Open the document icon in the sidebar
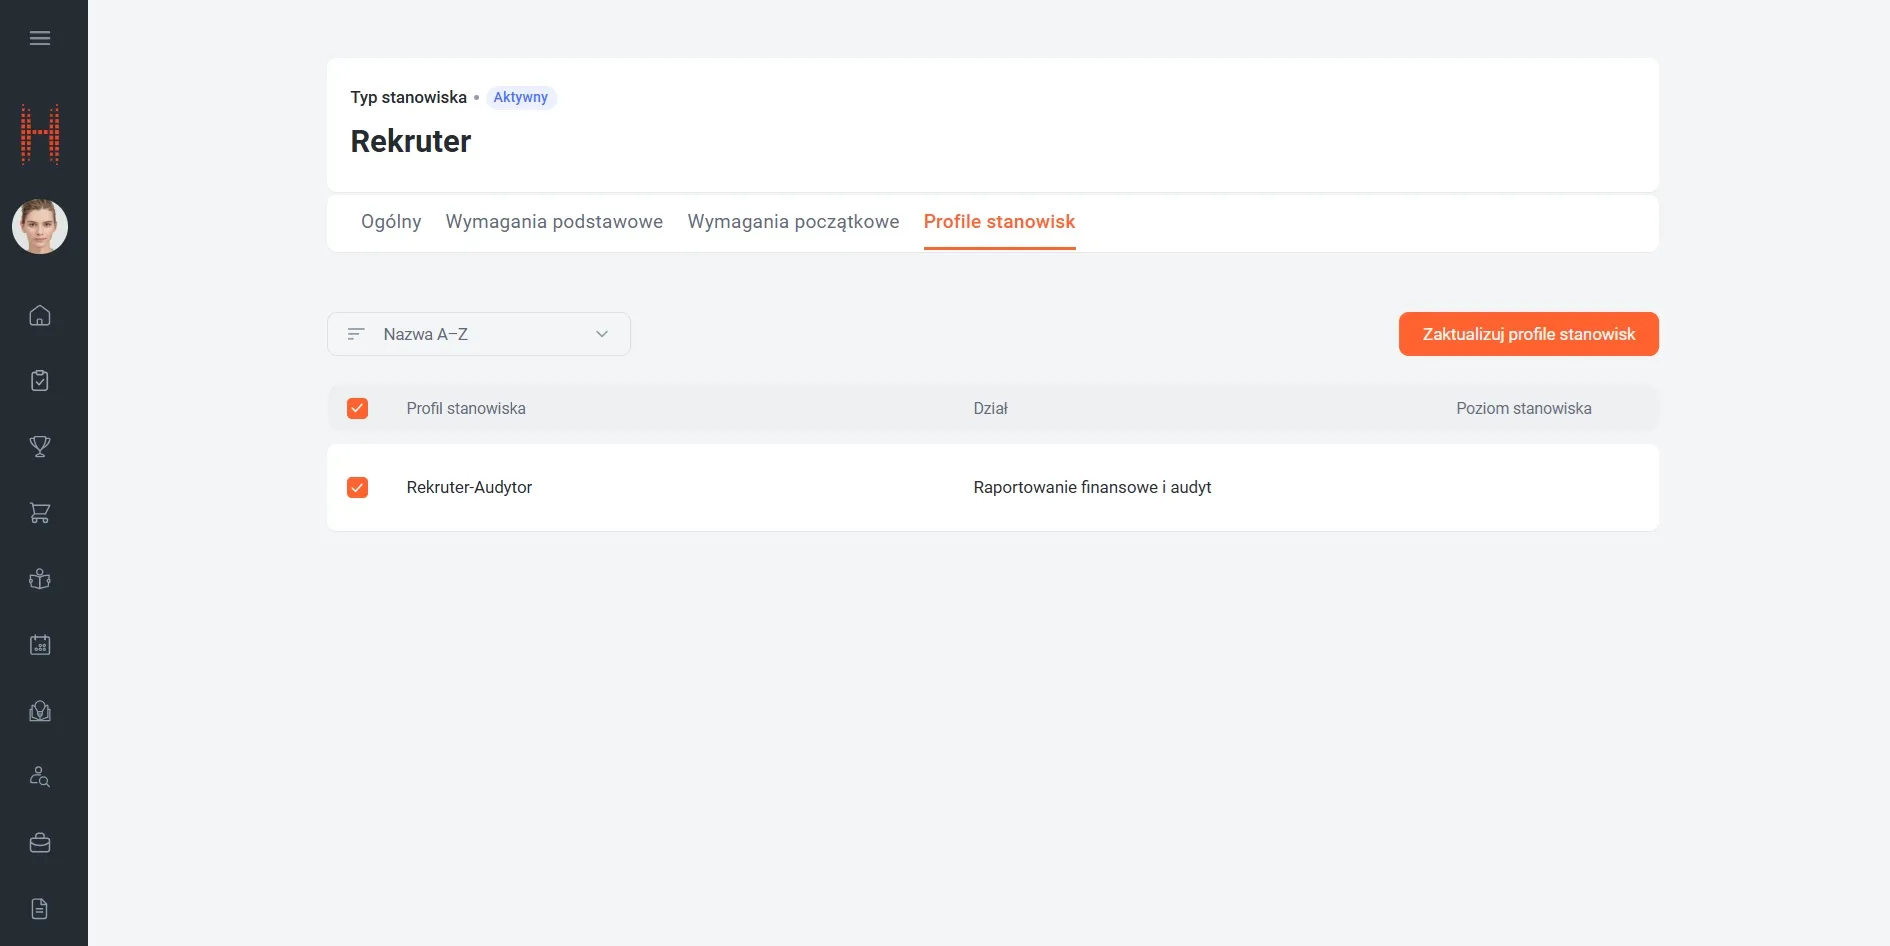 pyautogui.click(x=40, y=909)
